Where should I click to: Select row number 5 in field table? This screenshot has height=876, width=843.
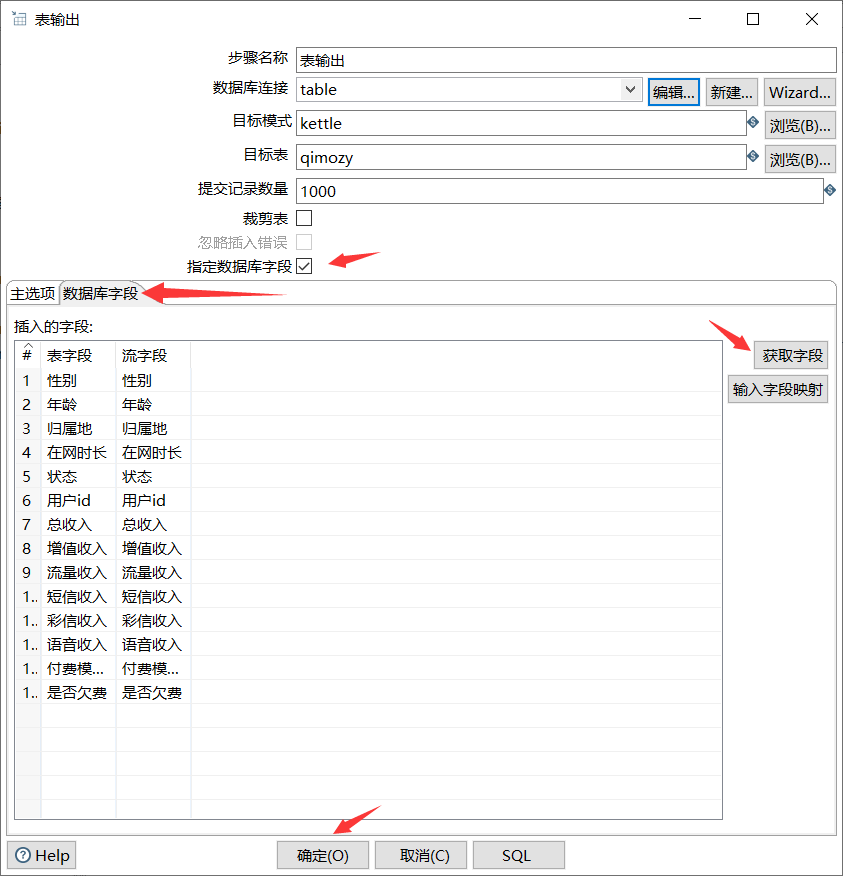click(x=27, y=477)
